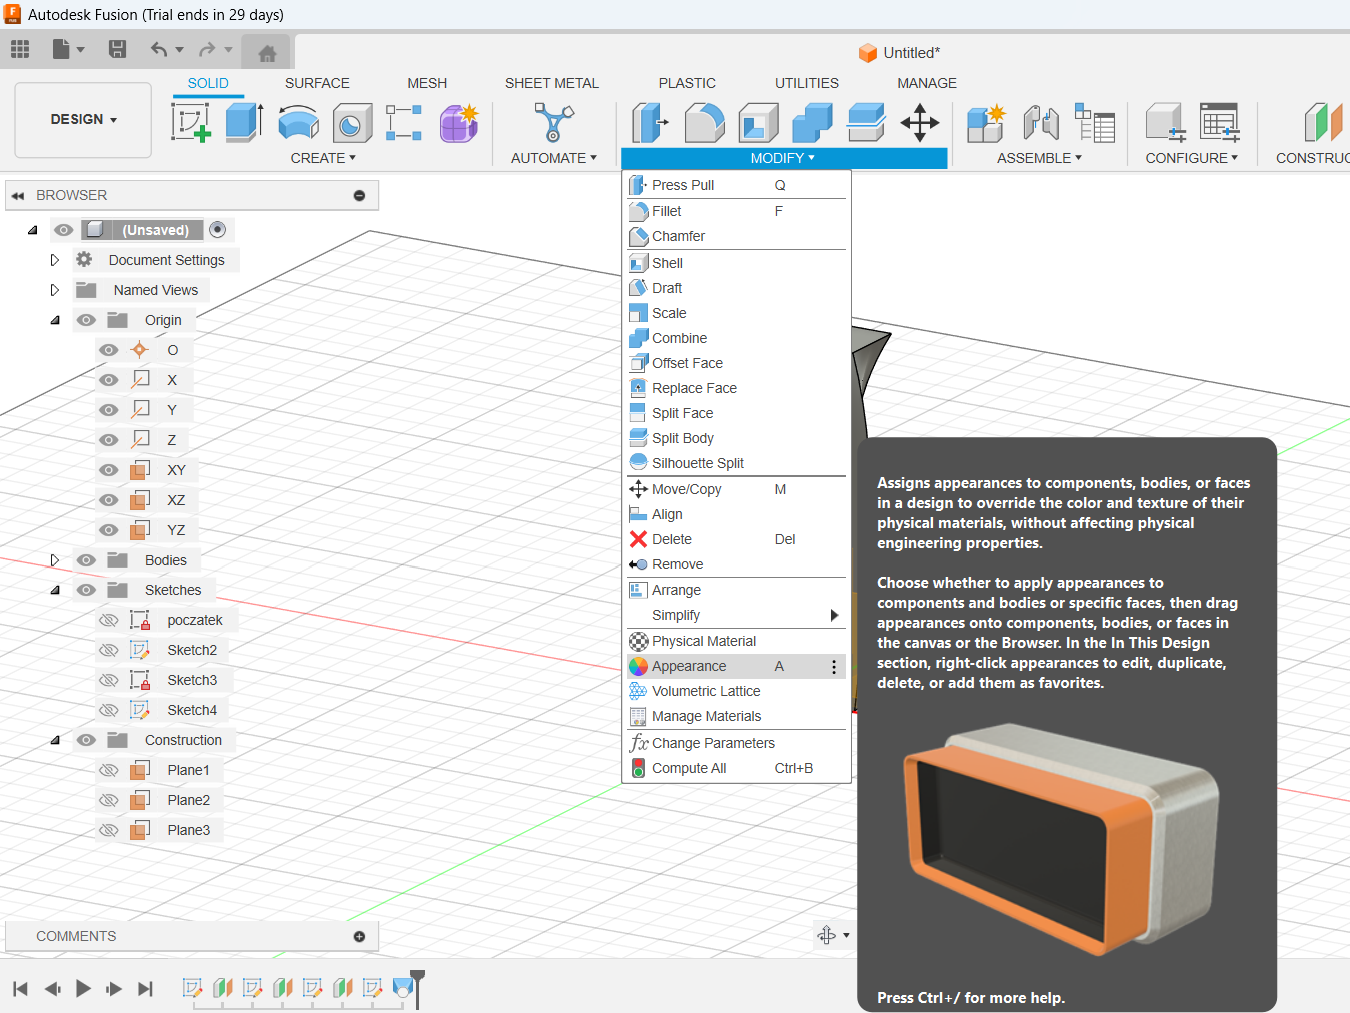Jump to the end of the timeline
The image size is (1350, 1013).
(x=145, y=989)
